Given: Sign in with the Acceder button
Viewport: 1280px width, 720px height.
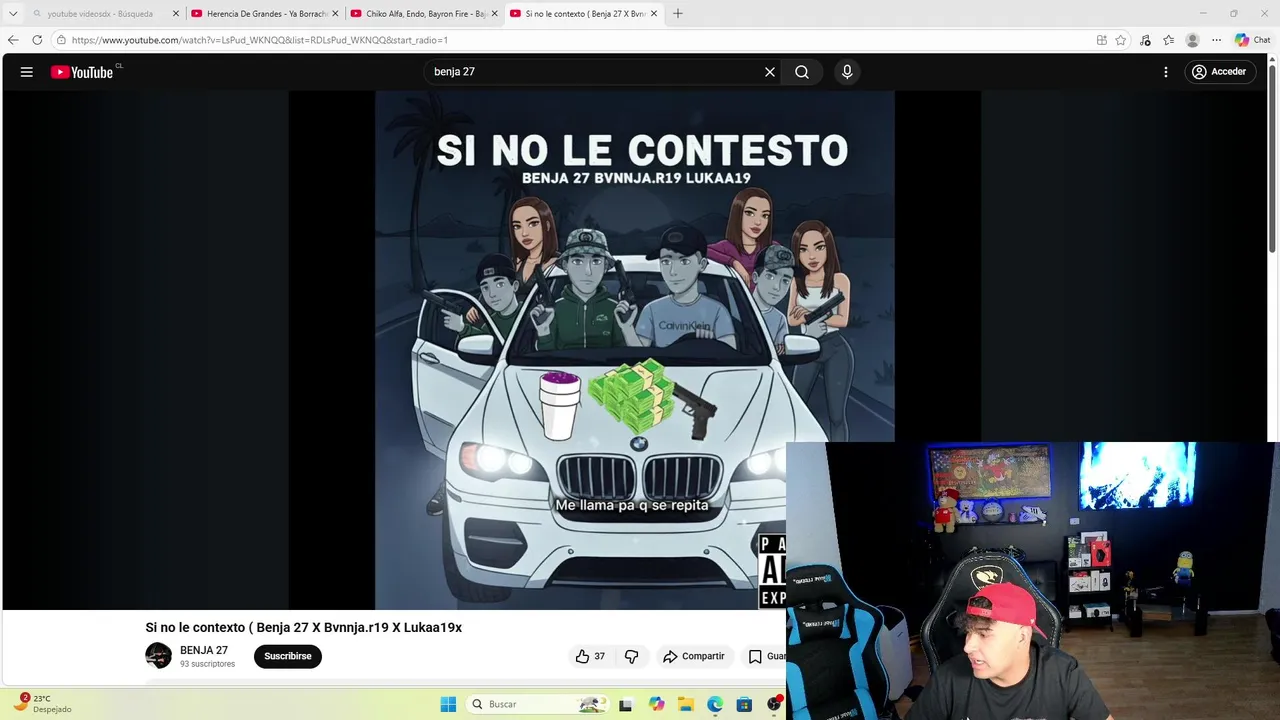Looking at the screenshot, I should (1219, 72).
